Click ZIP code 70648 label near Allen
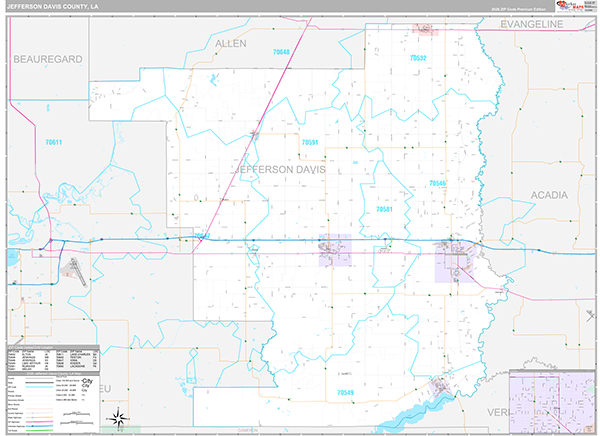This screenshot has height=436, width=600. coord(280,52)
